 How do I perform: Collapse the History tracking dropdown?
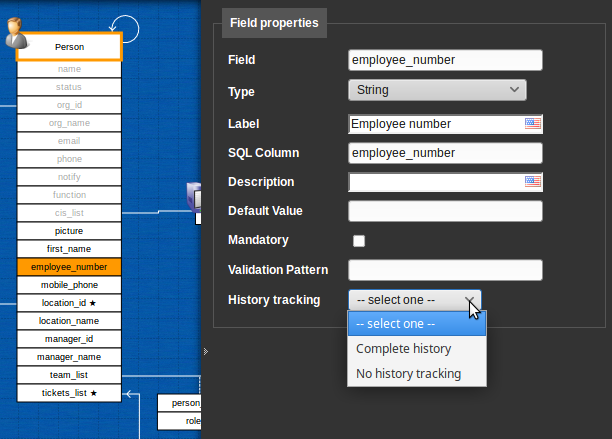point(415,299)
